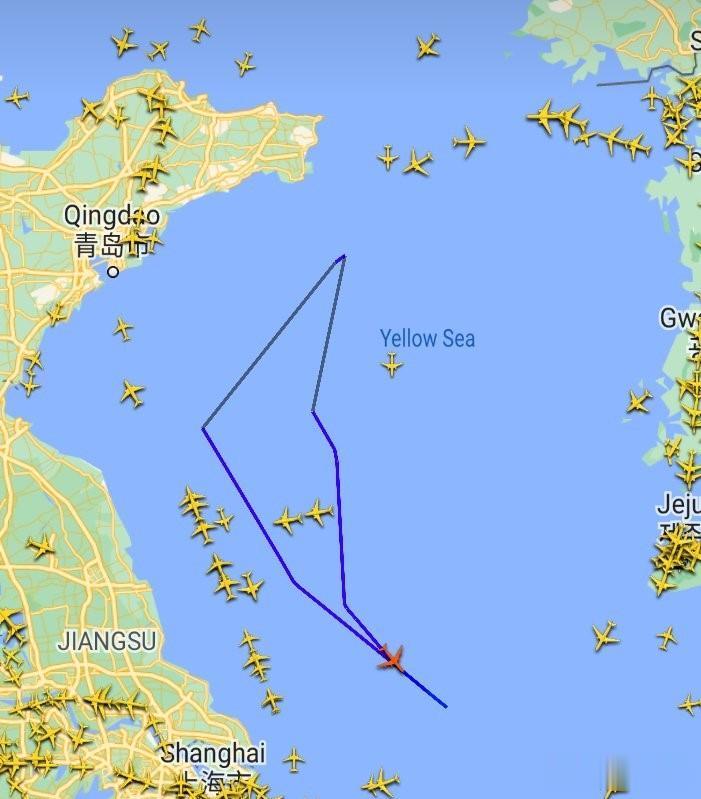Click the Jeju label on the right edge
Viewport: 701px width, 799px height.
click(678, 504)
